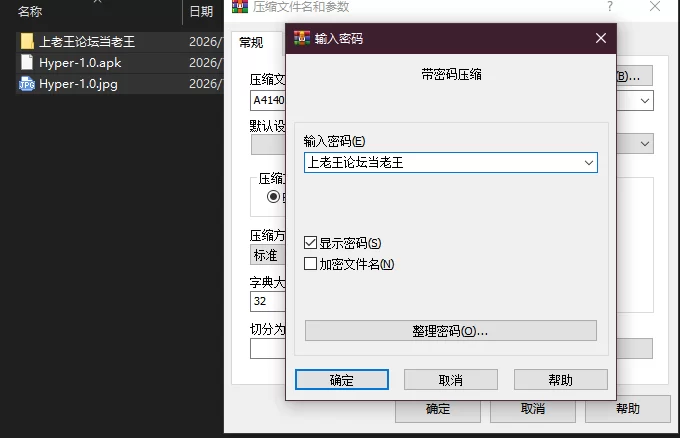Screen dimensions: 680x438
Task: Click the WinRAR icon in the 输入密码 title bar
Action: 302,38
